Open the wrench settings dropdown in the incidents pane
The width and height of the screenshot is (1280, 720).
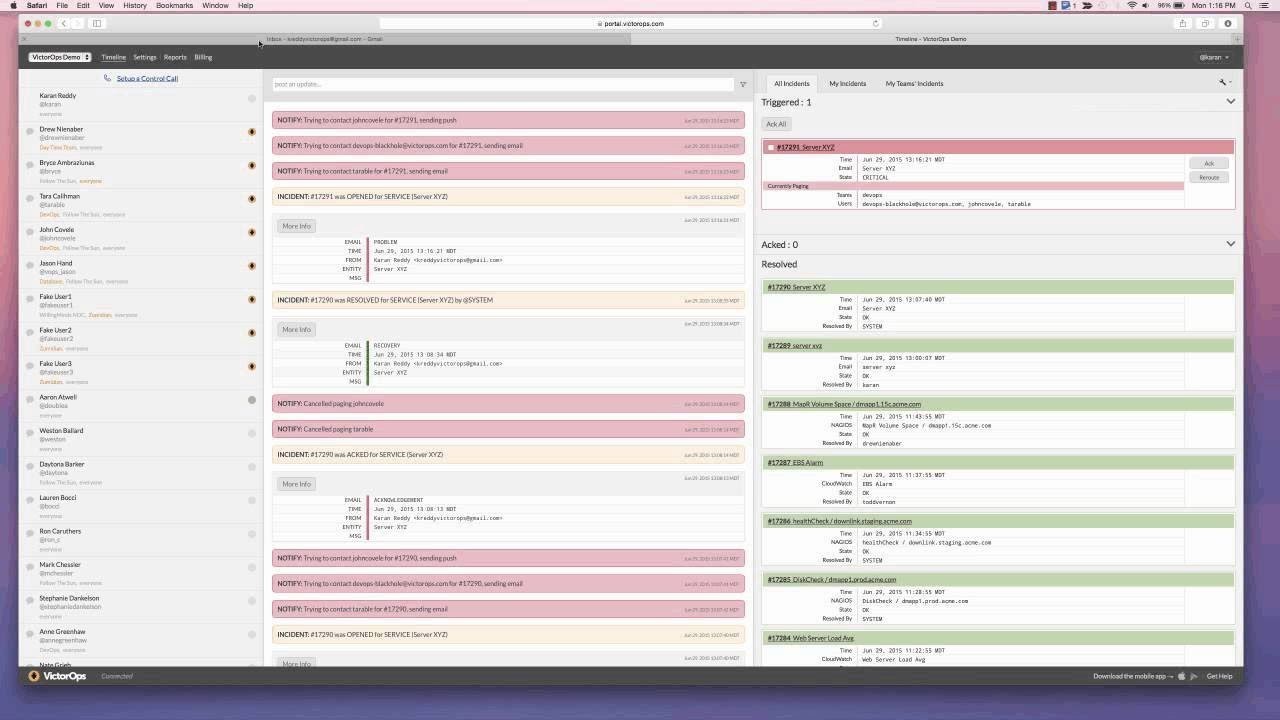coord(1225,83)
